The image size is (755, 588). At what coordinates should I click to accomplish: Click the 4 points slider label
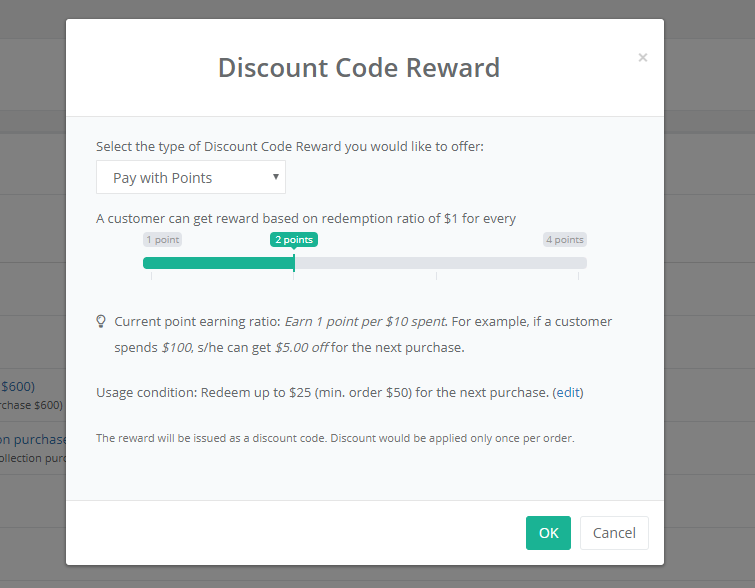(x=565, y=239)
